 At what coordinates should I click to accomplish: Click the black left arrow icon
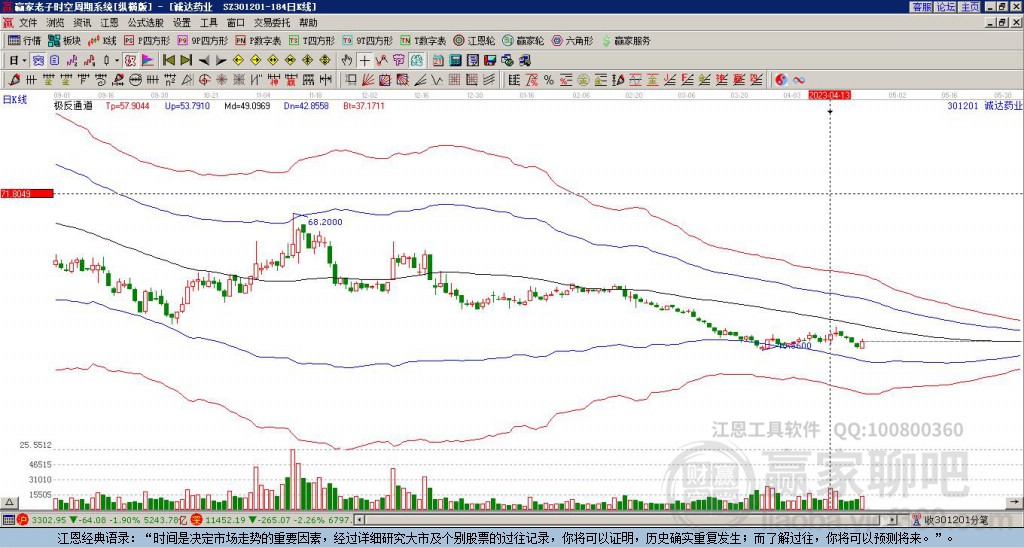[x=204, y=61]
